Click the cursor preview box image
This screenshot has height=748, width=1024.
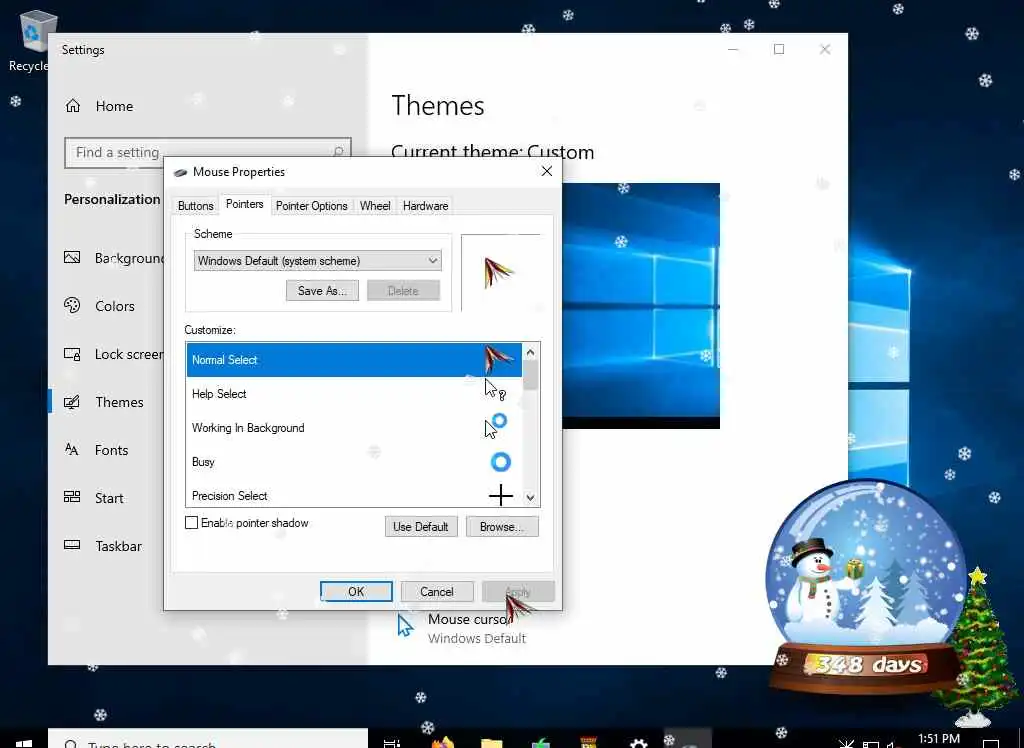click(498, 272)
